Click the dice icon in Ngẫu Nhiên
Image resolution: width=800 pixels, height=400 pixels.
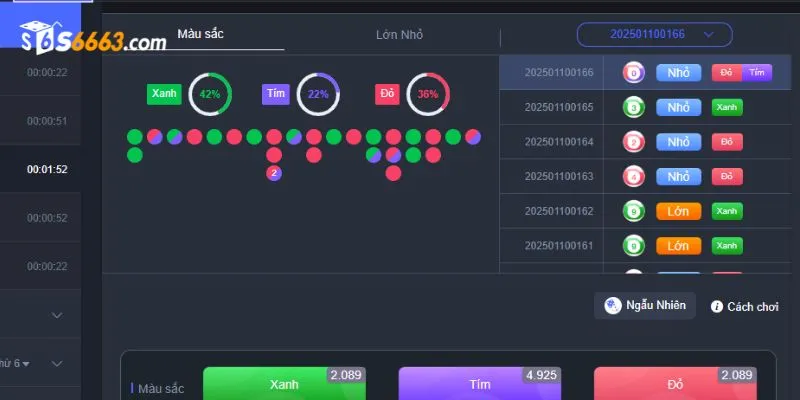[x=613, y=306]
